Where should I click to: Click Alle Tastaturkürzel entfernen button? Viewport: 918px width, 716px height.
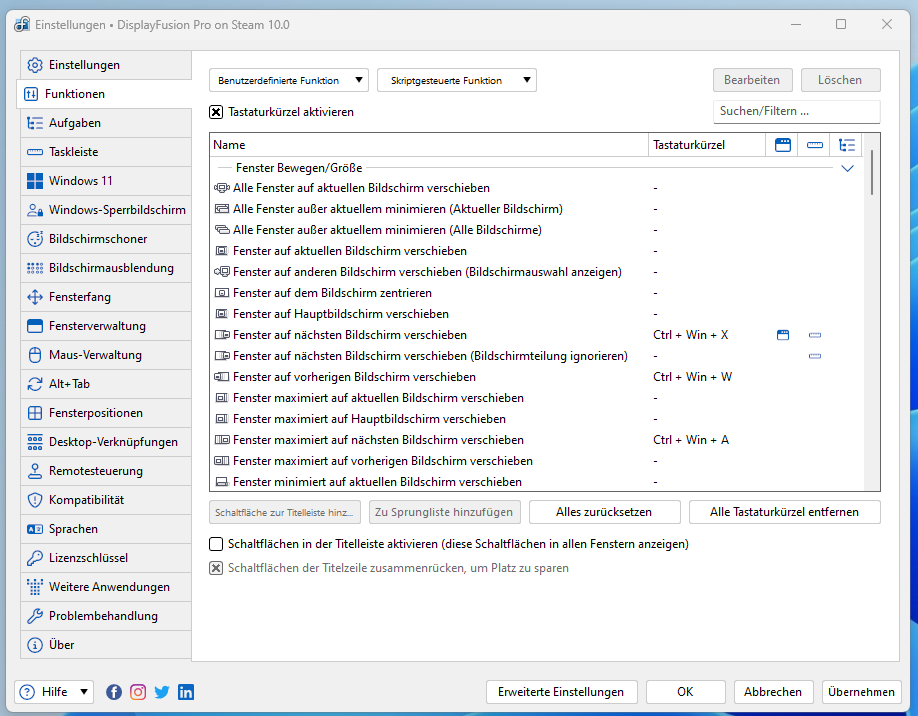[785, 512]
